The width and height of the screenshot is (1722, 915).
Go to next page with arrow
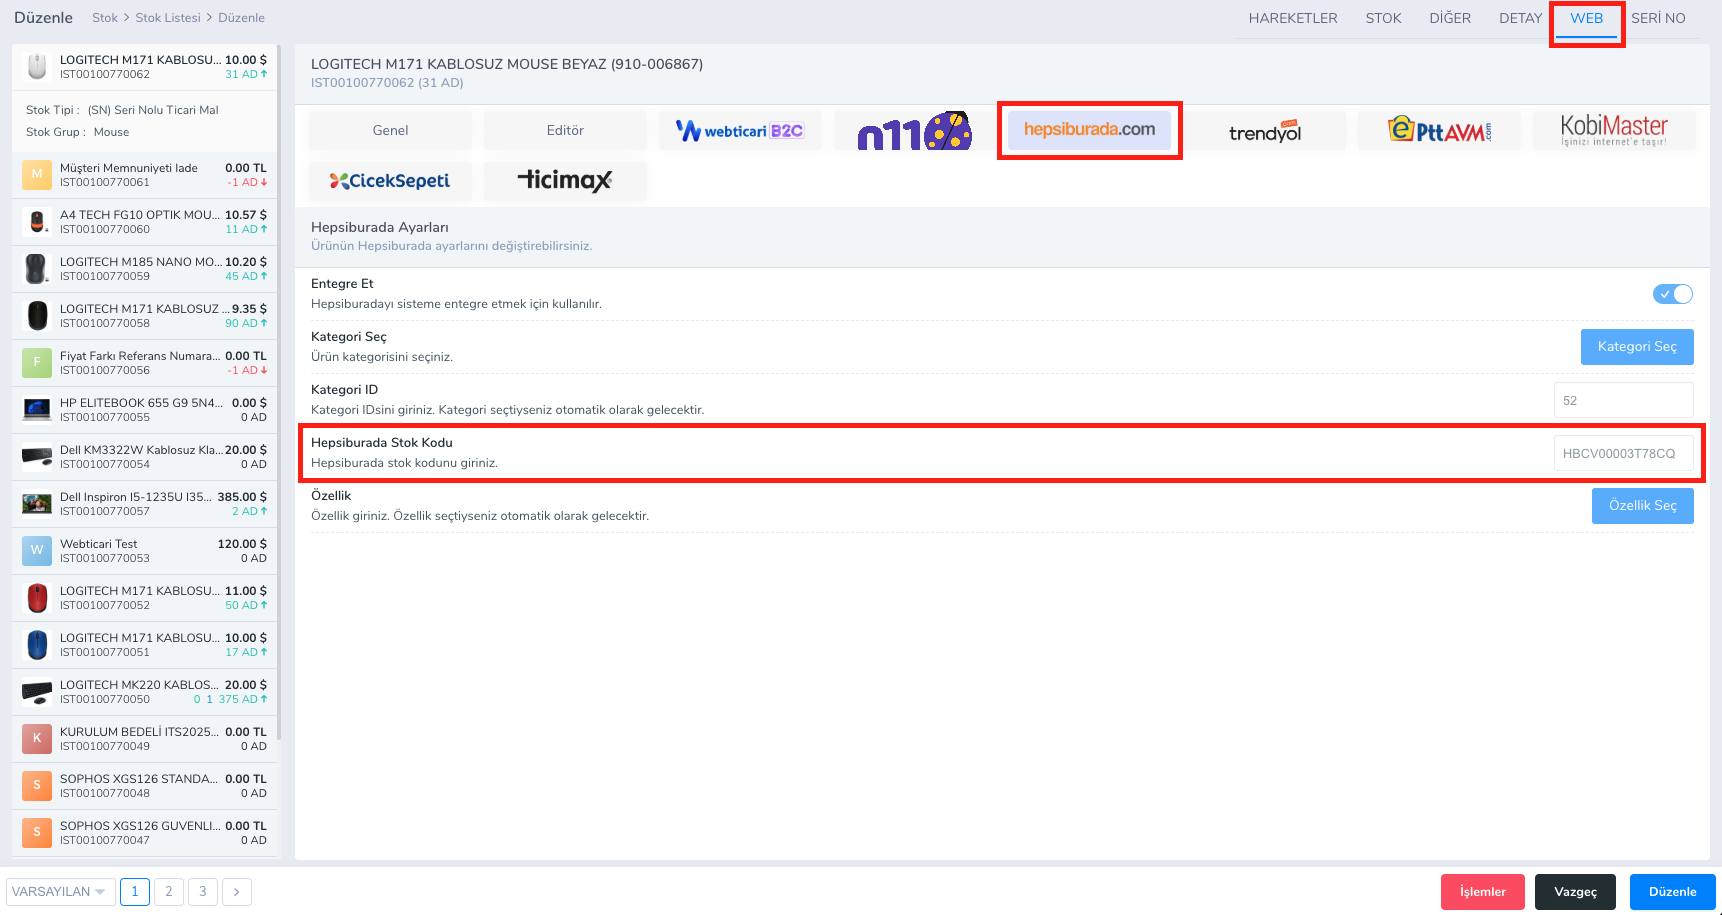237,891
